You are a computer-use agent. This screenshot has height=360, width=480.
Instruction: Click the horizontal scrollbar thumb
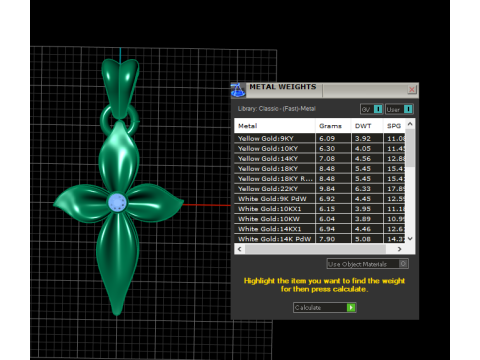click(315, 249)
